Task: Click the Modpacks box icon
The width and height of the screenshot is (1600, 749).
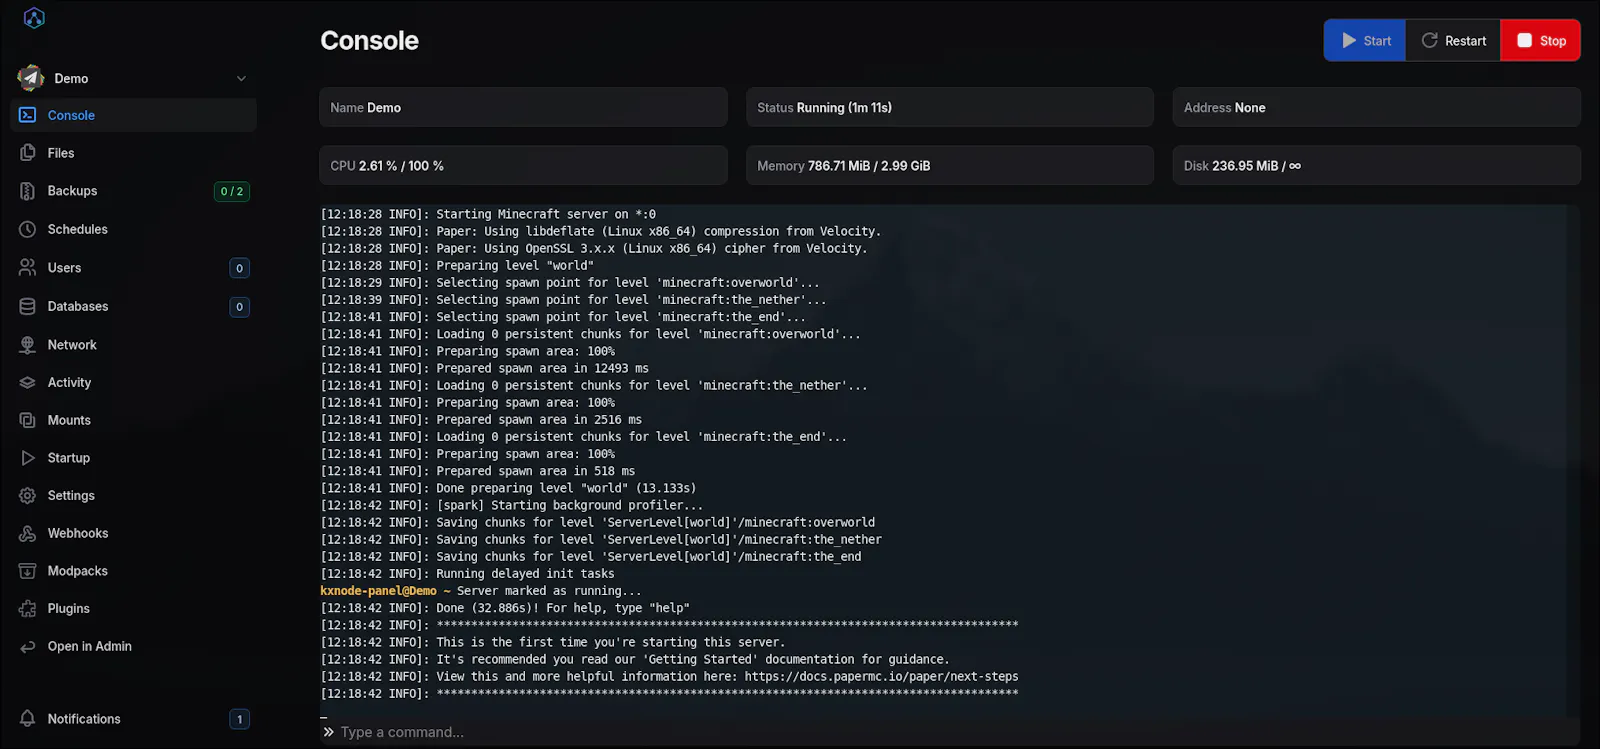Action: click(28, 571)
